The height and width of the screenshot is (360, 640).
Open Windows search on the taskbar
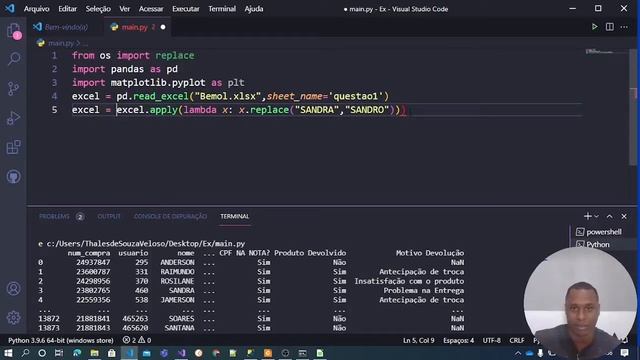[x=25, y=353]
